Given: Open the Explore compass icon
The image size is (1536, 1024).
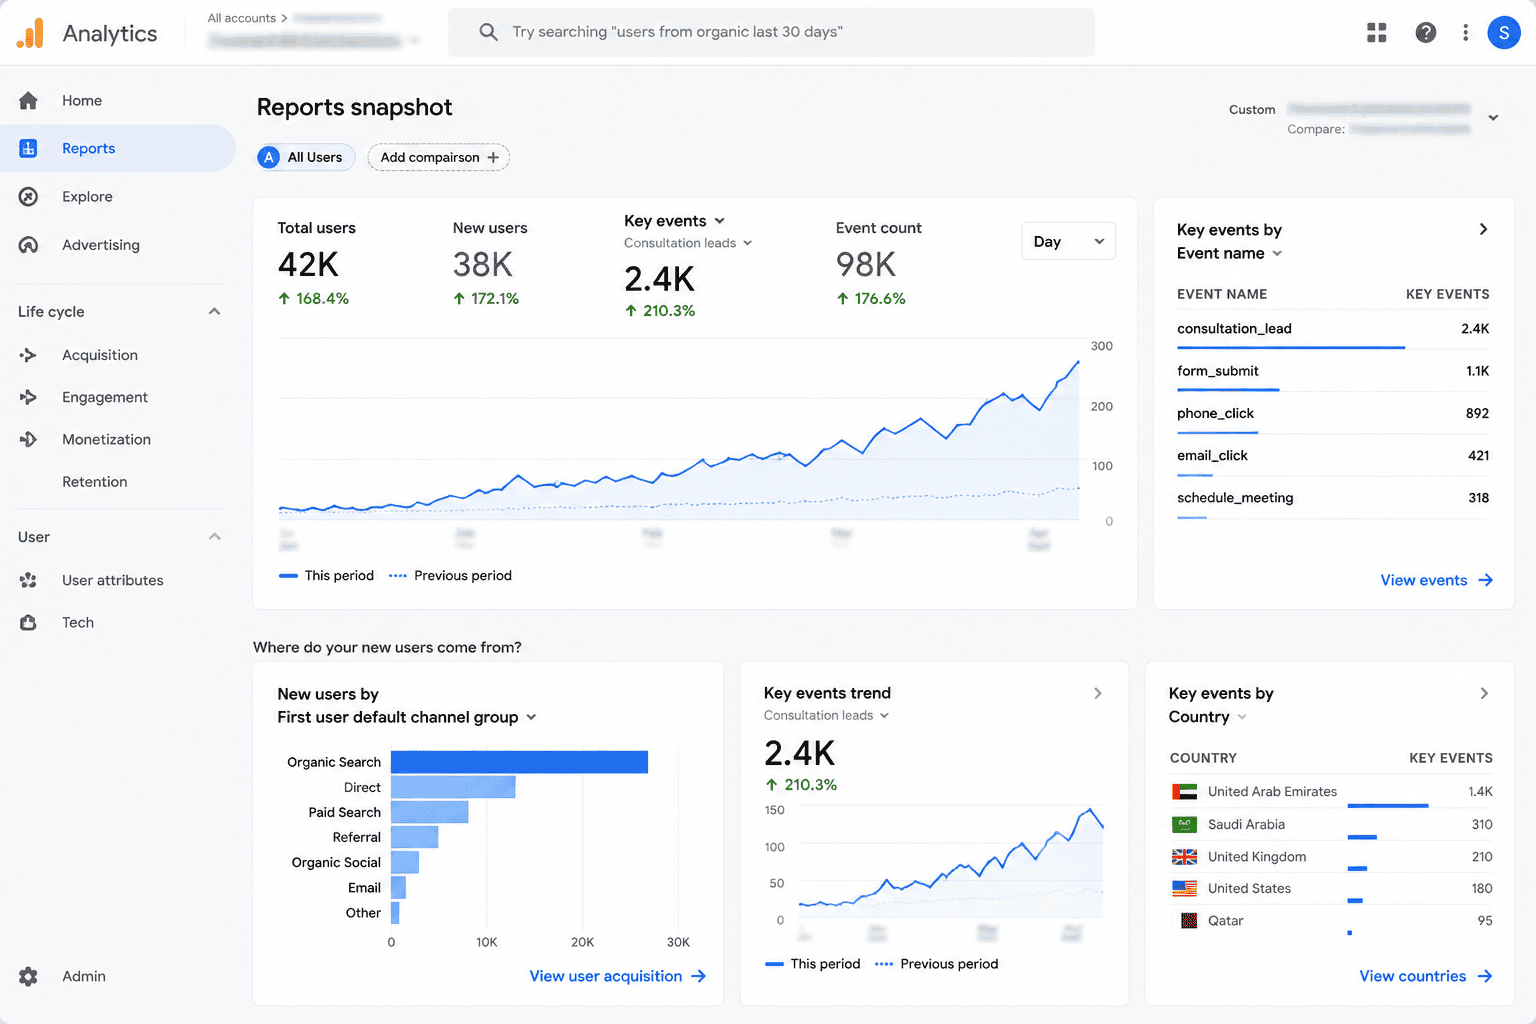Looking at the screenshot, I should tap(28, 197).
